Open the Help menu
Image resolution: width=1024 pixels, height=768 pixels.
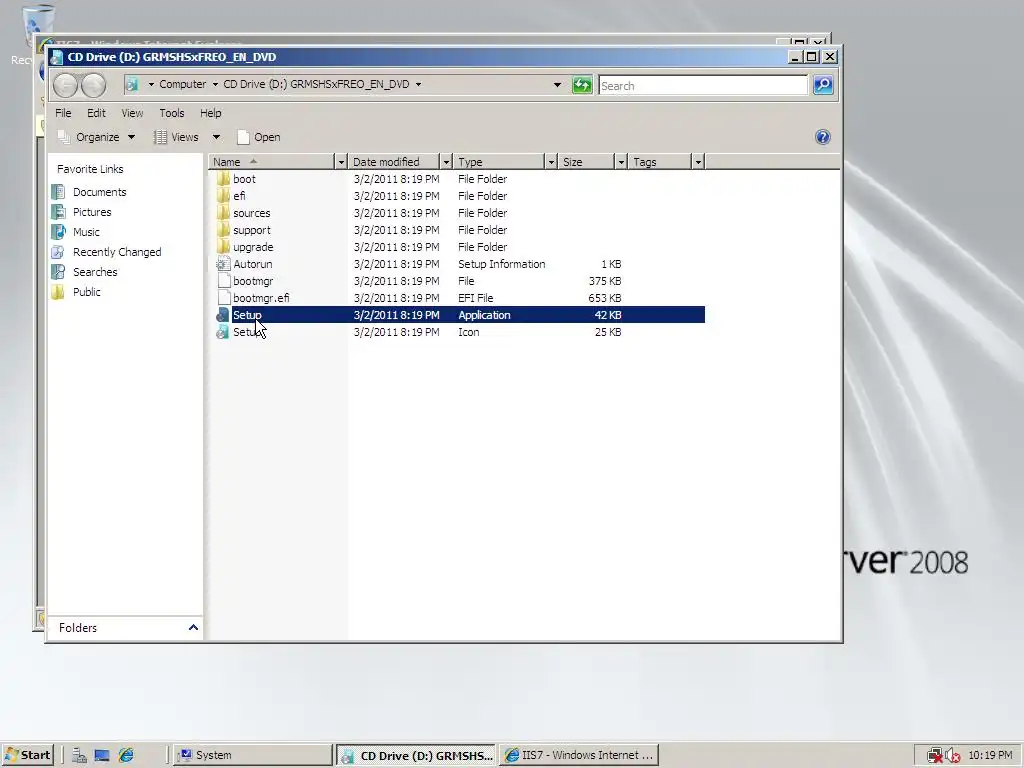tap(210, 113)
